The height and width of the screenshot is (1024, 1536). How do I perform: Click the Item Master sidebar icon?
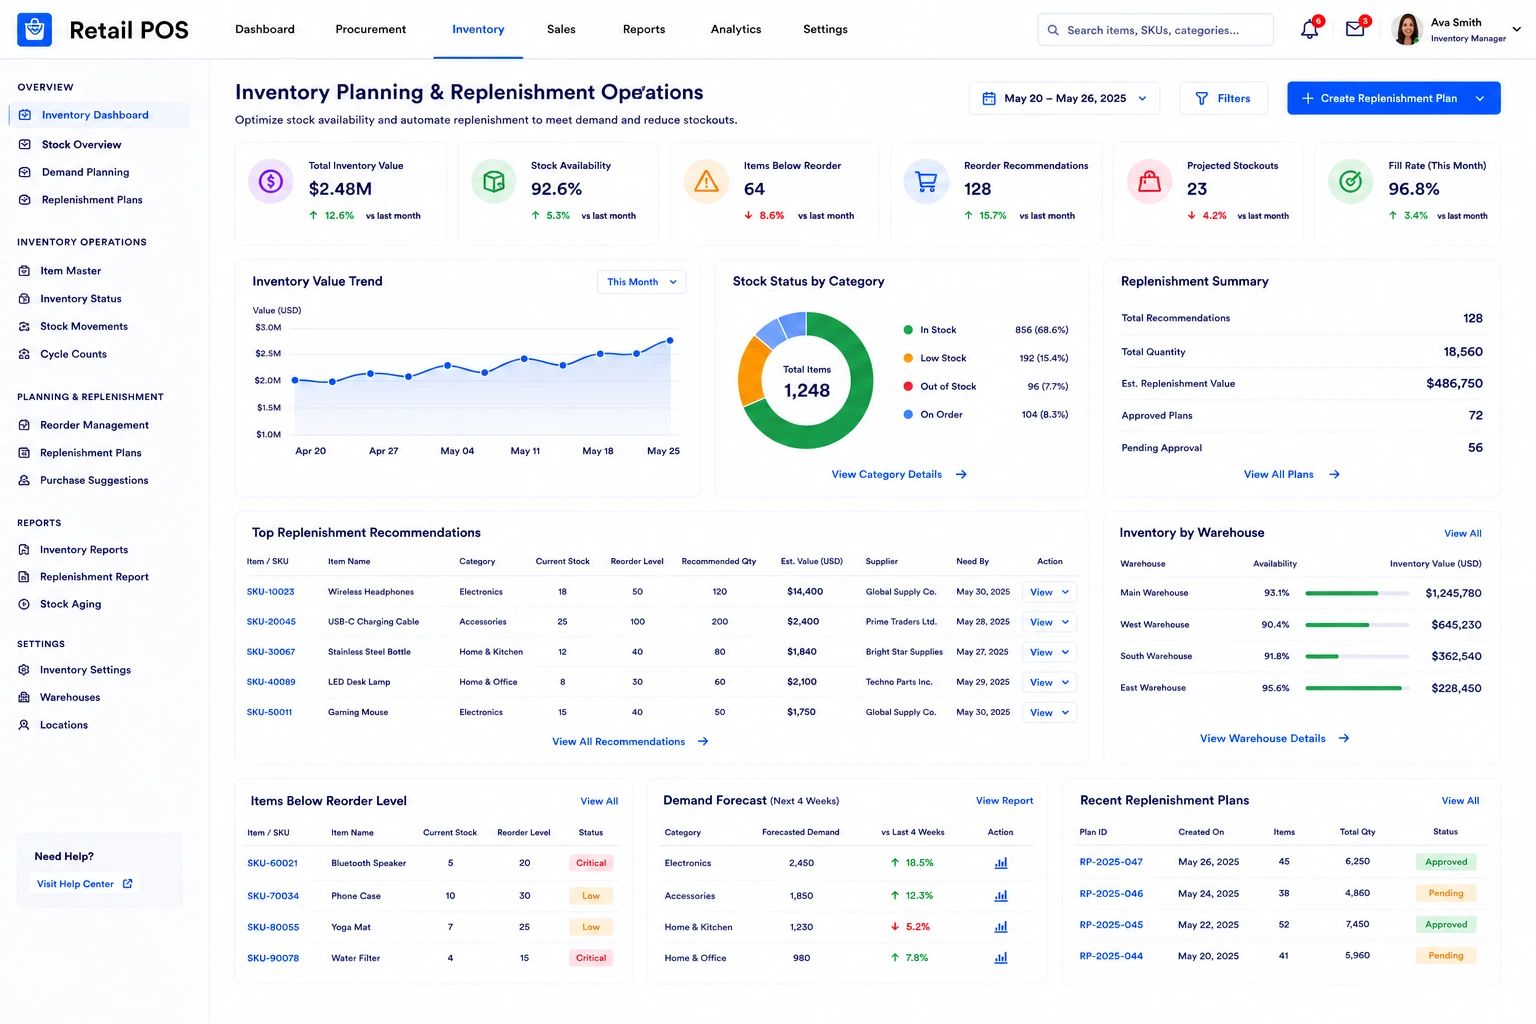[25, 271]
